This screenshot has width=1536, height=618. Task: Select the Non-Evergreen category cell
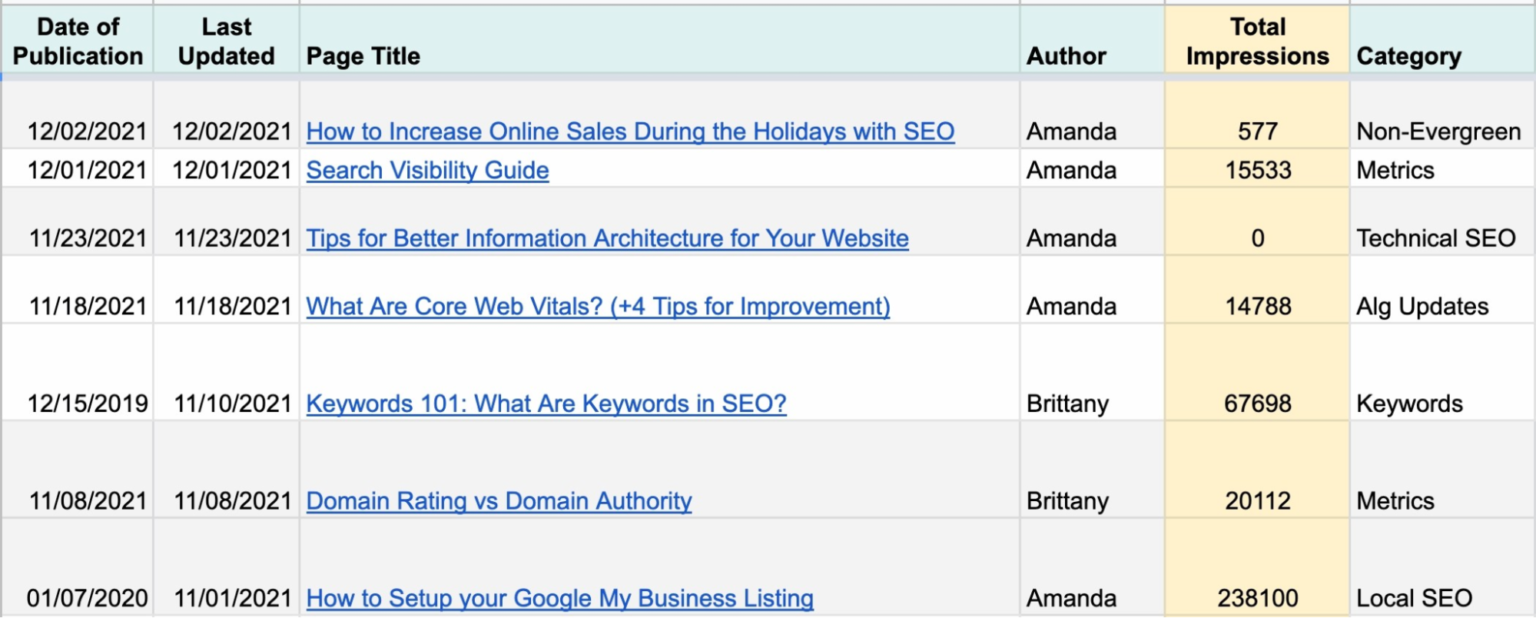tap(1438, 131)
